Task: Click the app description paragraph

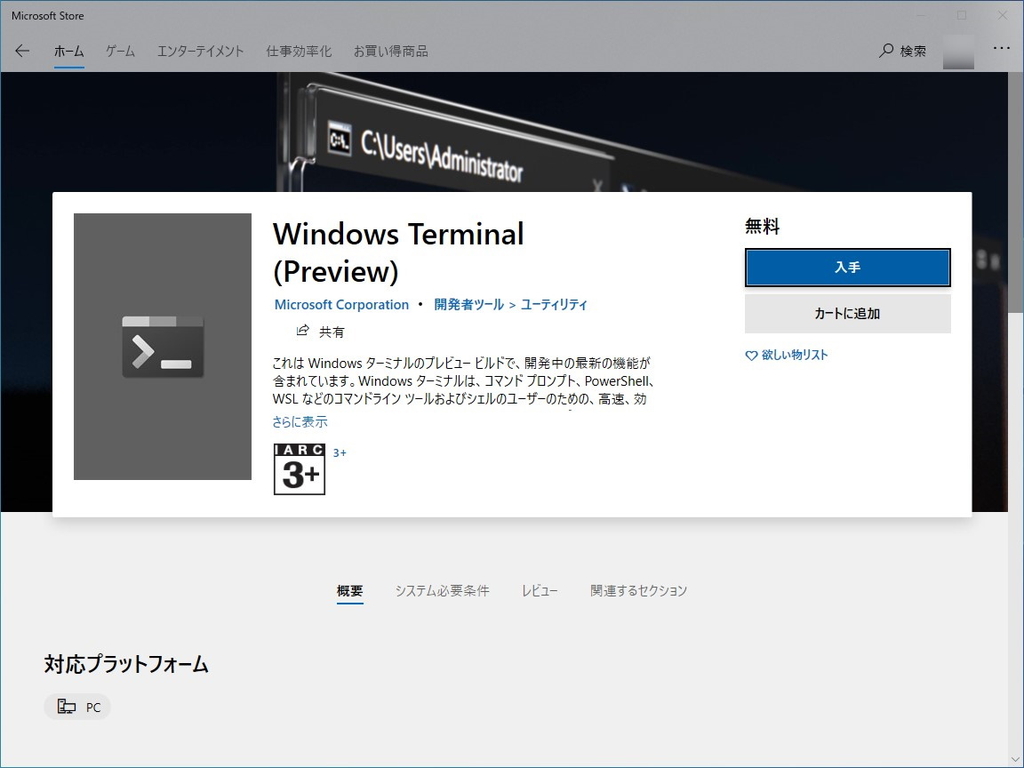Action: (463, 381)
